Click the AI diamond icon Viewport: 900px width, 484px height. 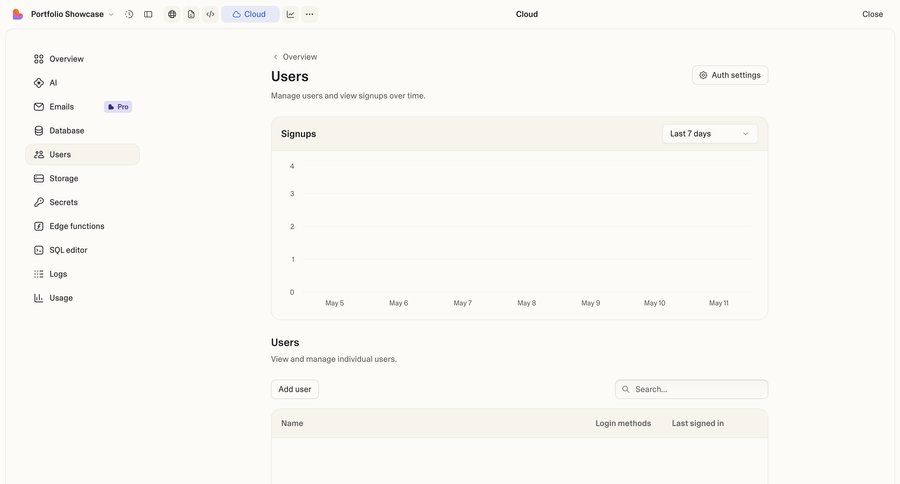point(38,83)
